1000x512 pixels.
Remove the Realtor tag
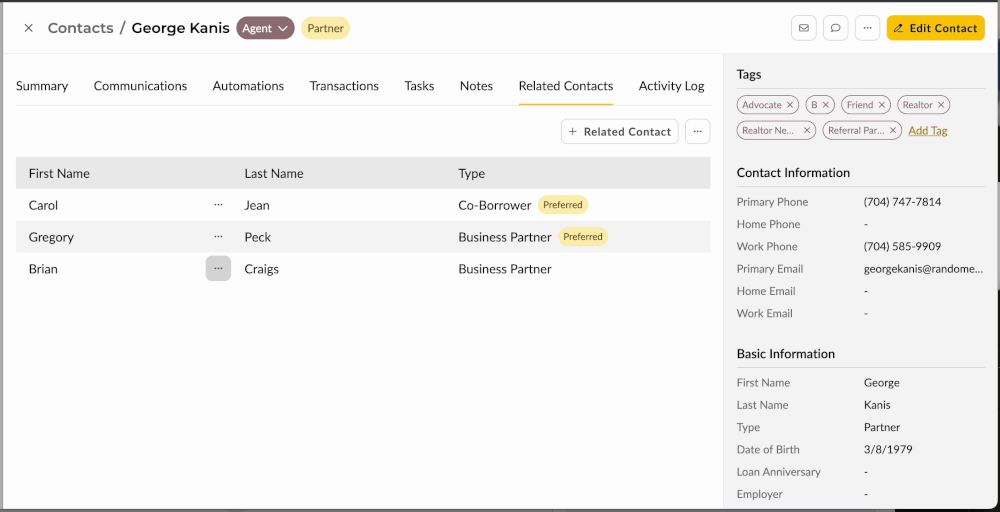click(941, 105)
